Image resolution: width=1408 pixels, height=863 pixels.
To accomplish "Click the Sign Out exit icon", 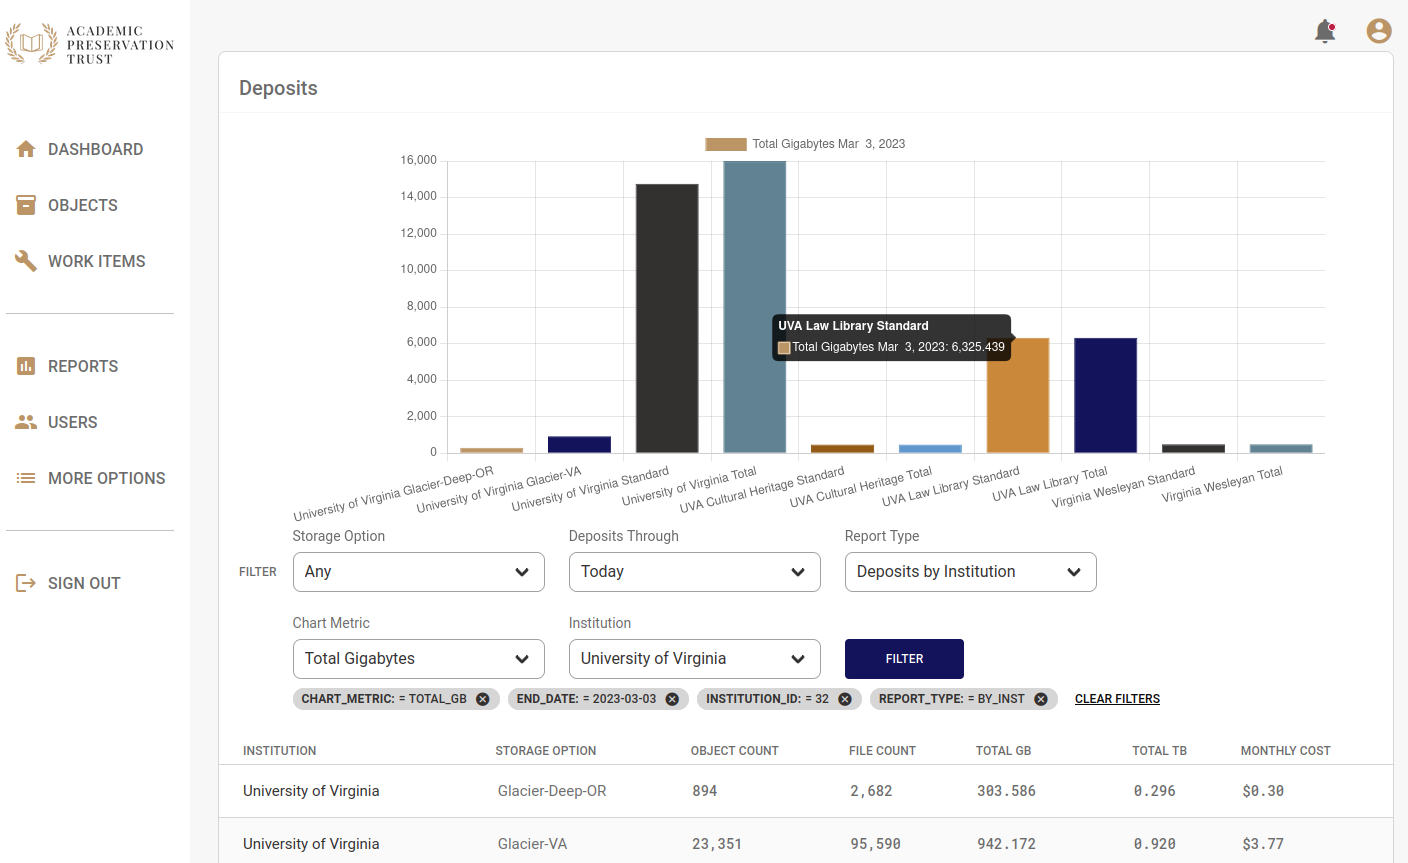I will click(26, 583).
